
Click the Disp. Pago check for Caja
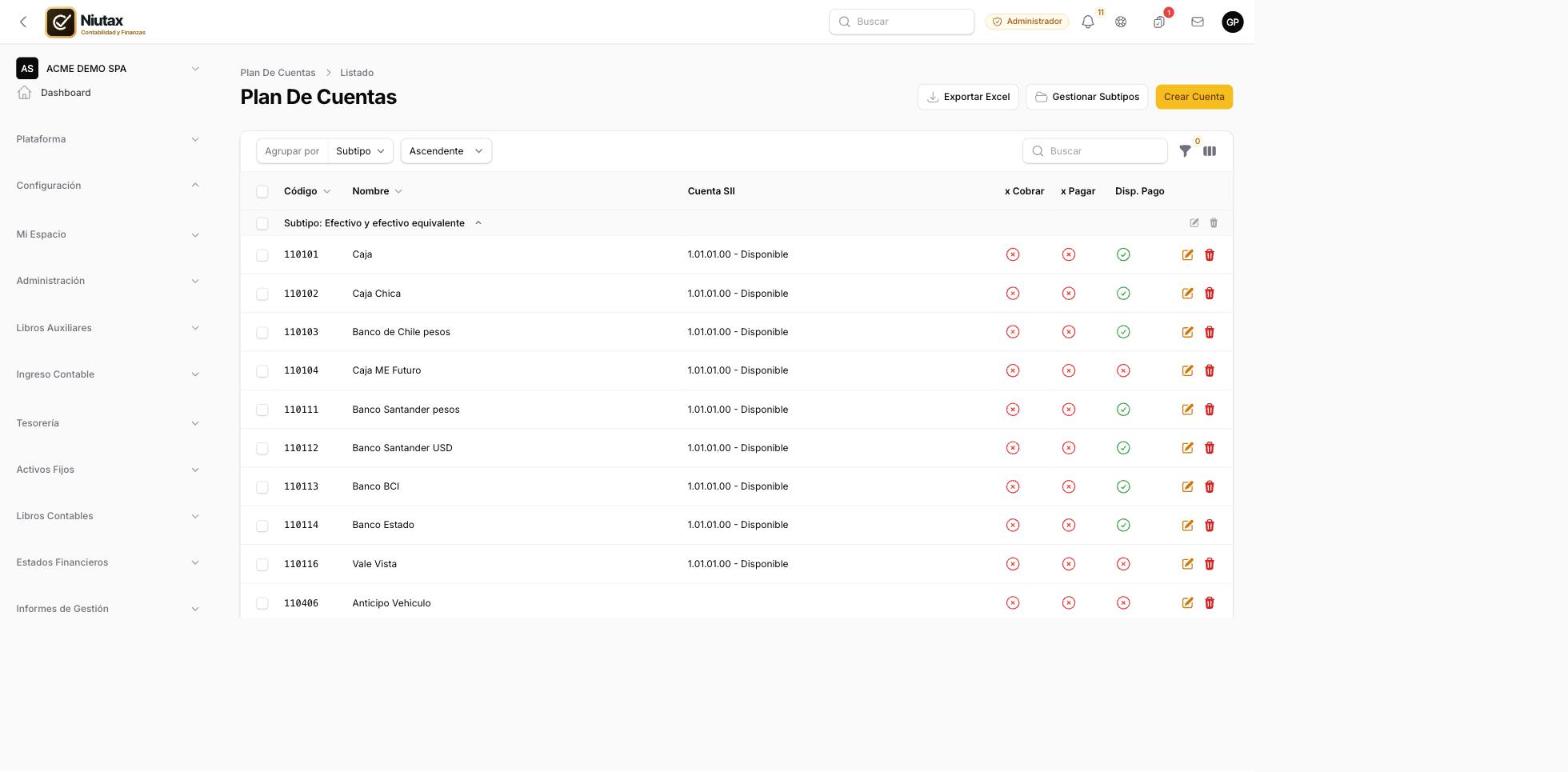coord(1123,255)
